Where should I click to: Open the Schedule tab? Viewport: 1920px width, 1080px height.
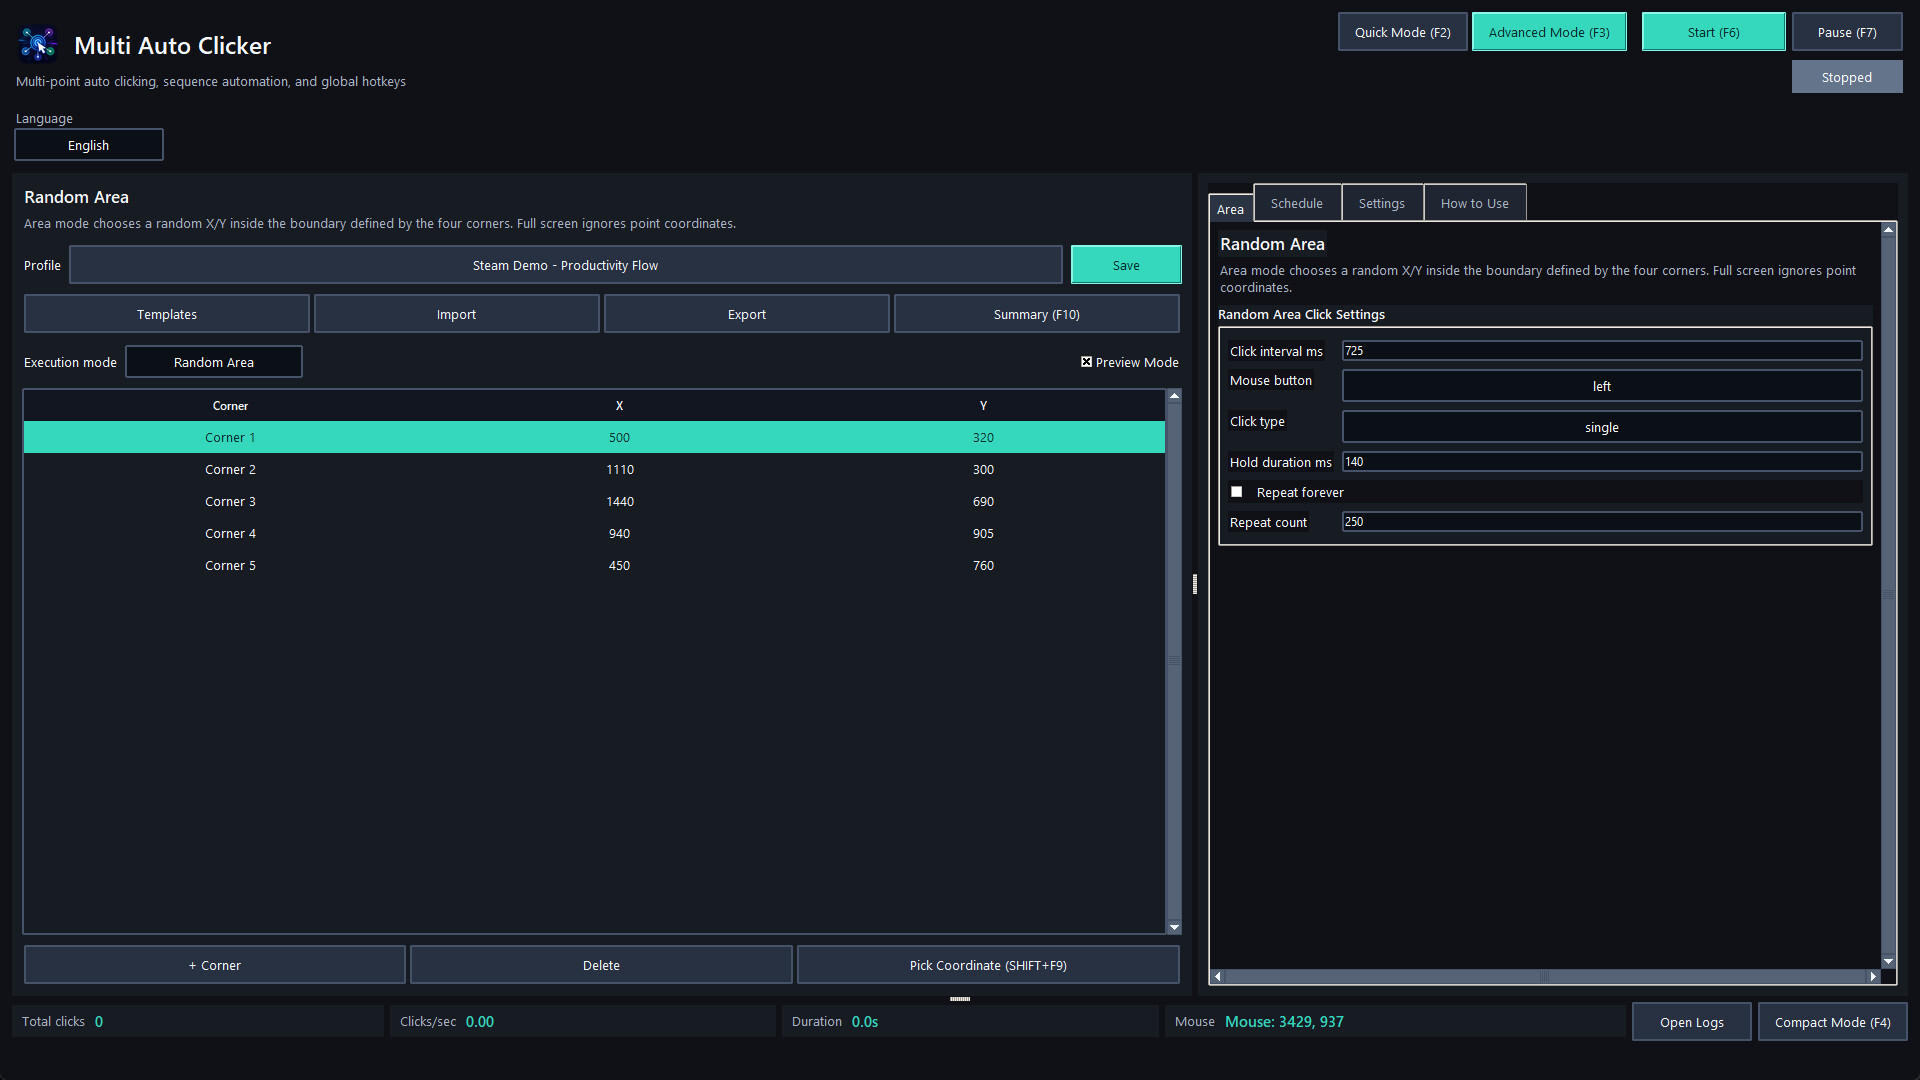[x=1296, y=203]
